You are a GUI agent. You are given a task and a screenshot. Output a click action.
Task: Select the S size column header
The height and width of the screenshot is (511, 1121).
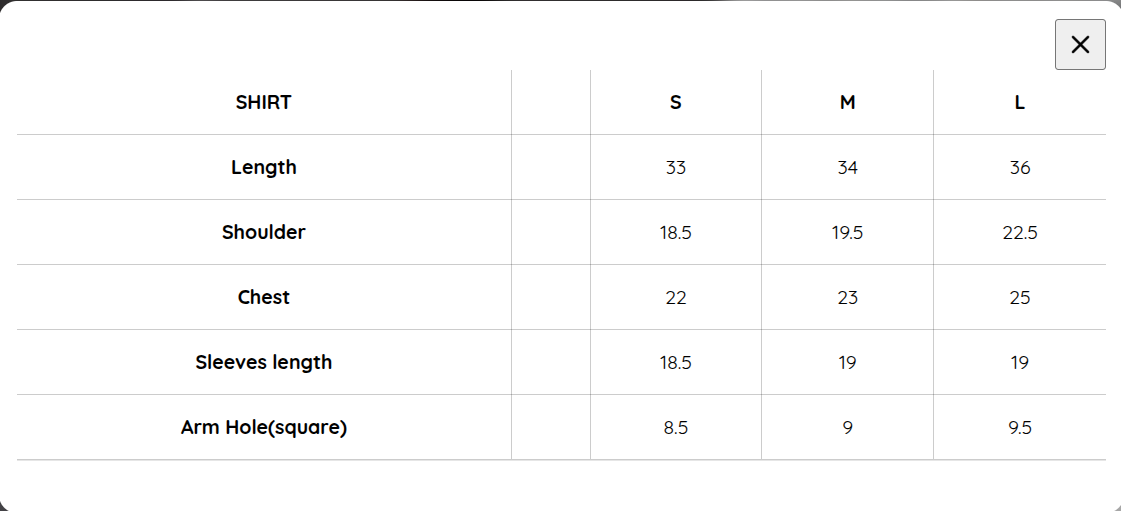[x=676, y=102]
